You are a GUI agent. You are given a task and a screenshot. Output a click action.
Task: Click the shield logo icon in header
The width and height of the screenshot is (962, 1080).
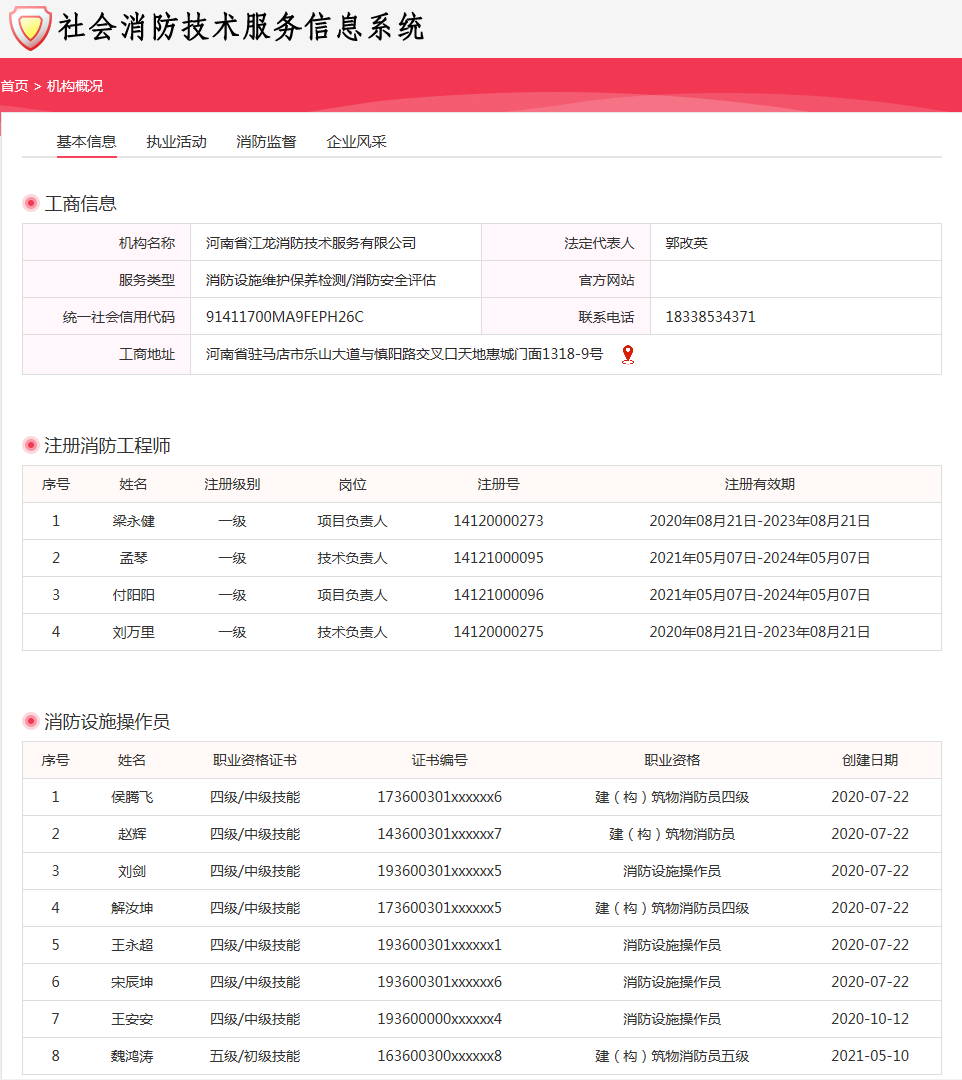click(x=30, y=28)
